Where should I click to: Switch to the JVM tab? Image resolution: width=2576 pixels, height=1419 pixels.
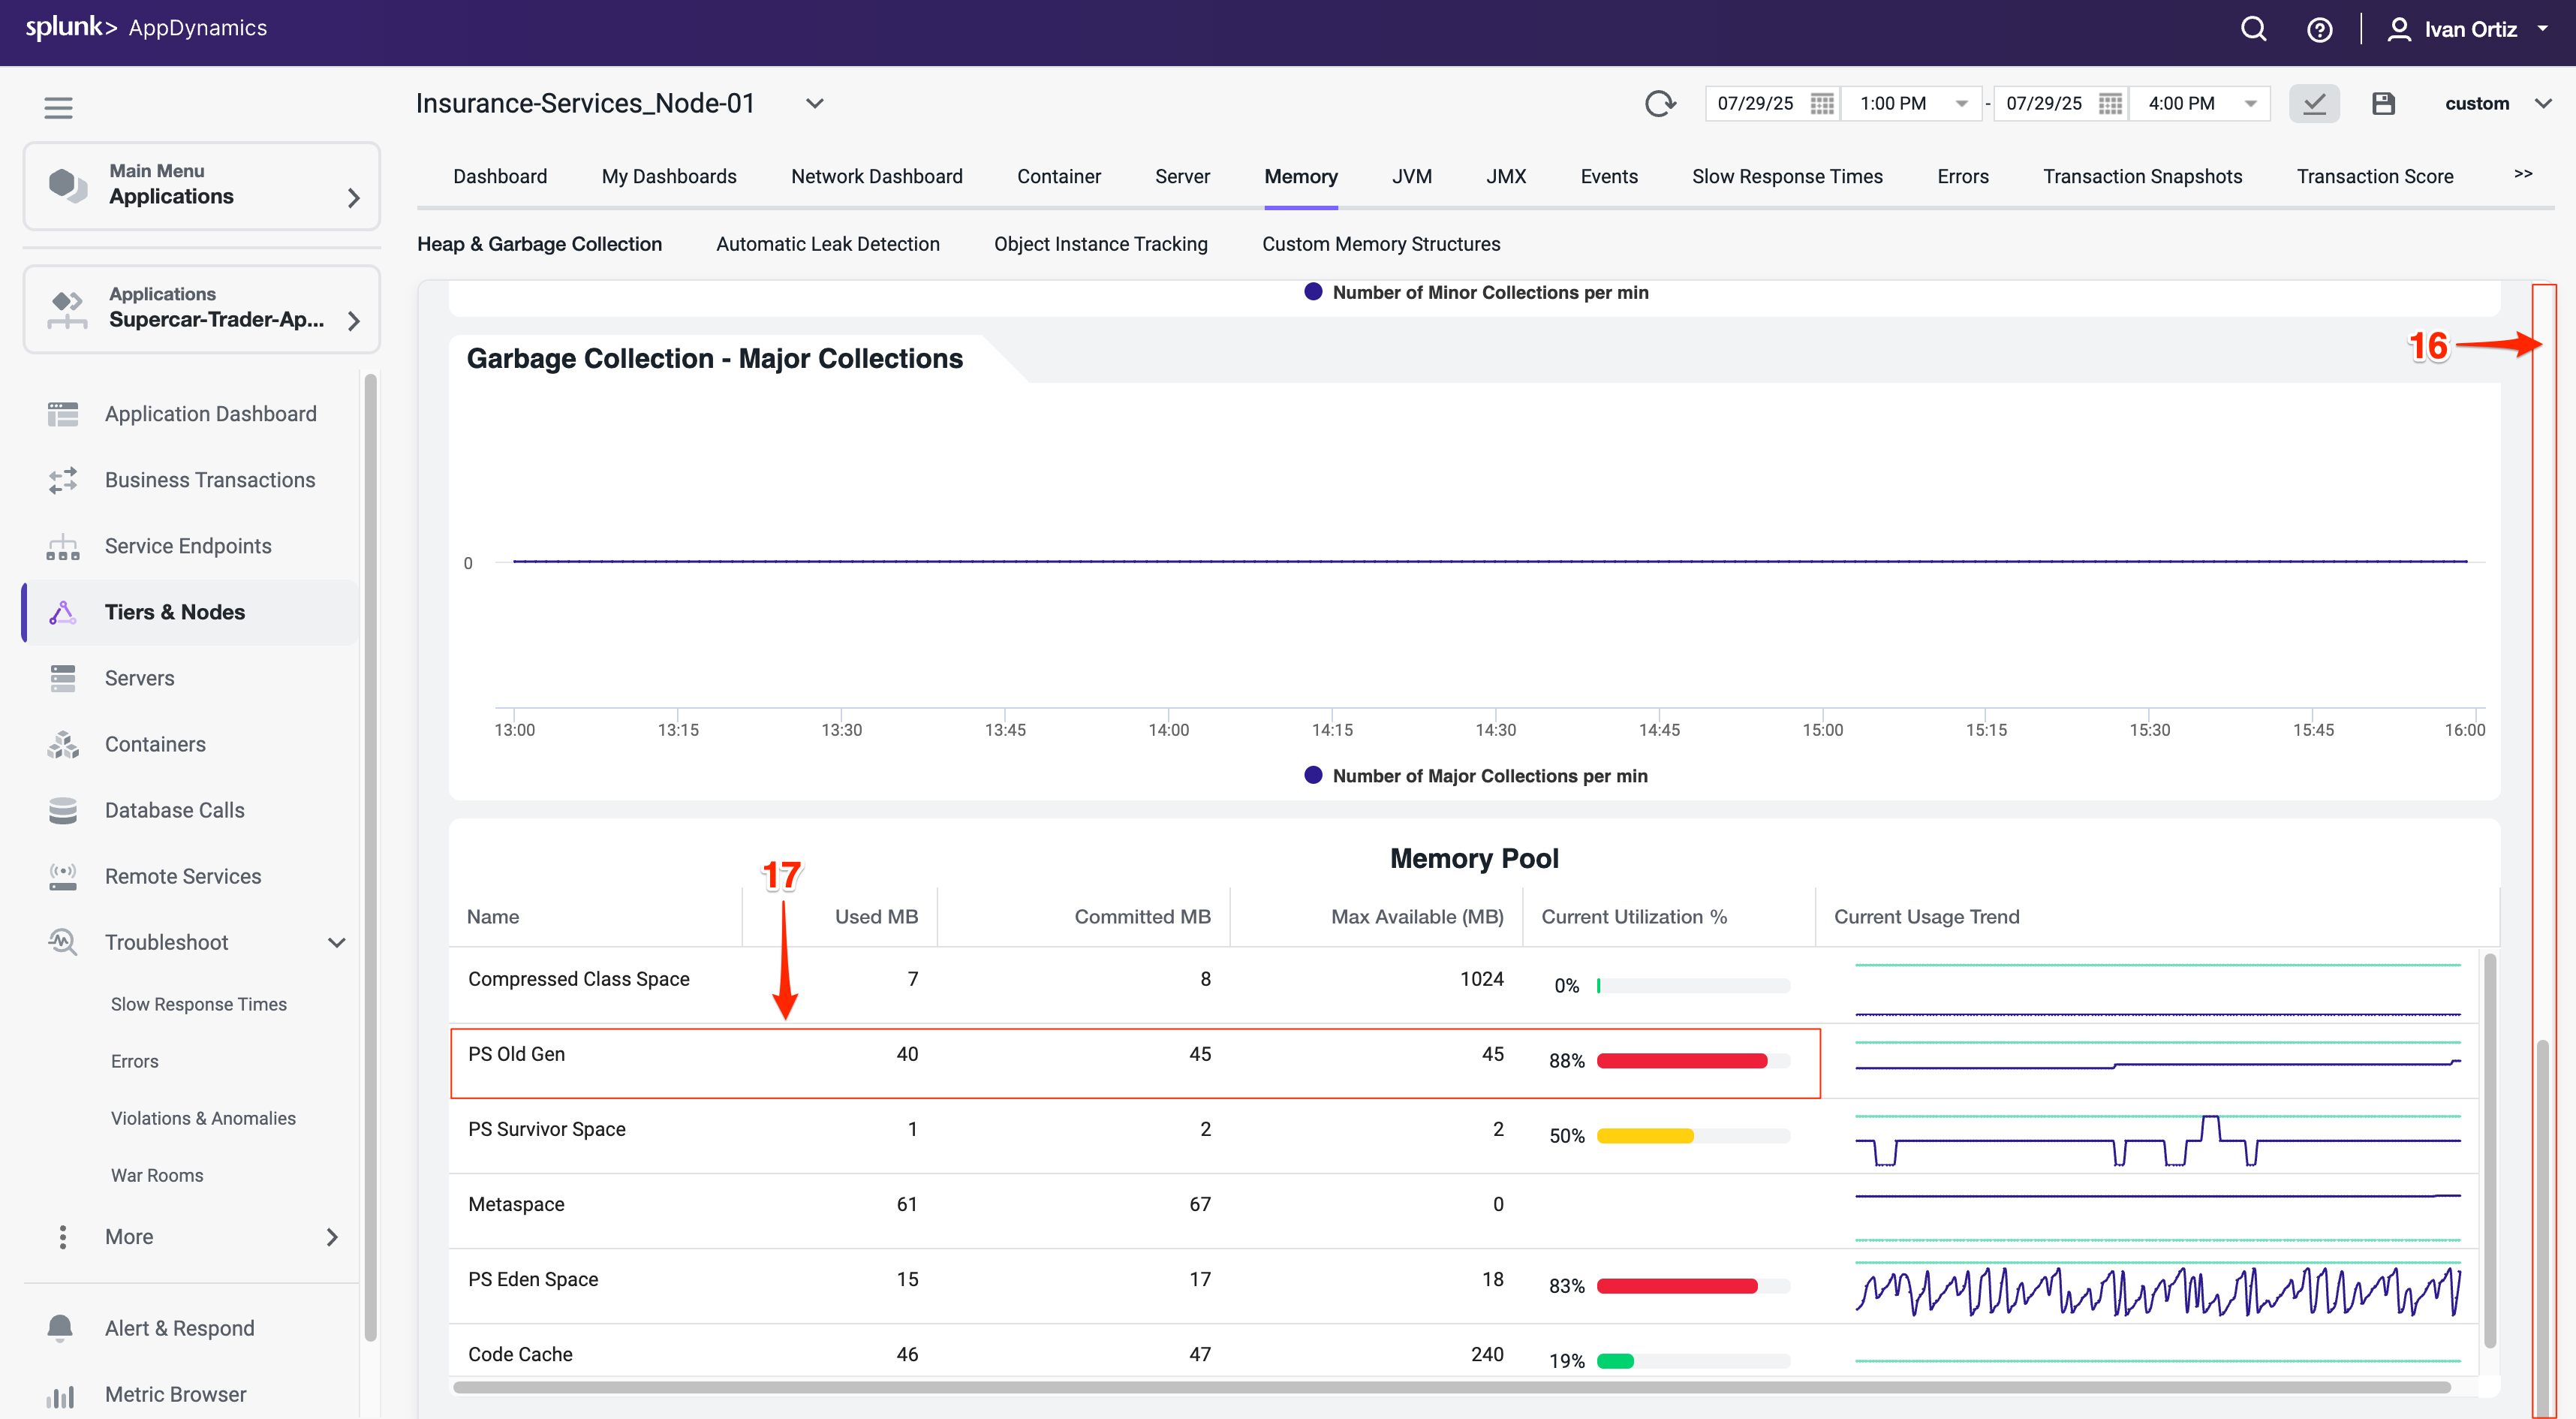pyautogui.click(x=1411, y=176)
